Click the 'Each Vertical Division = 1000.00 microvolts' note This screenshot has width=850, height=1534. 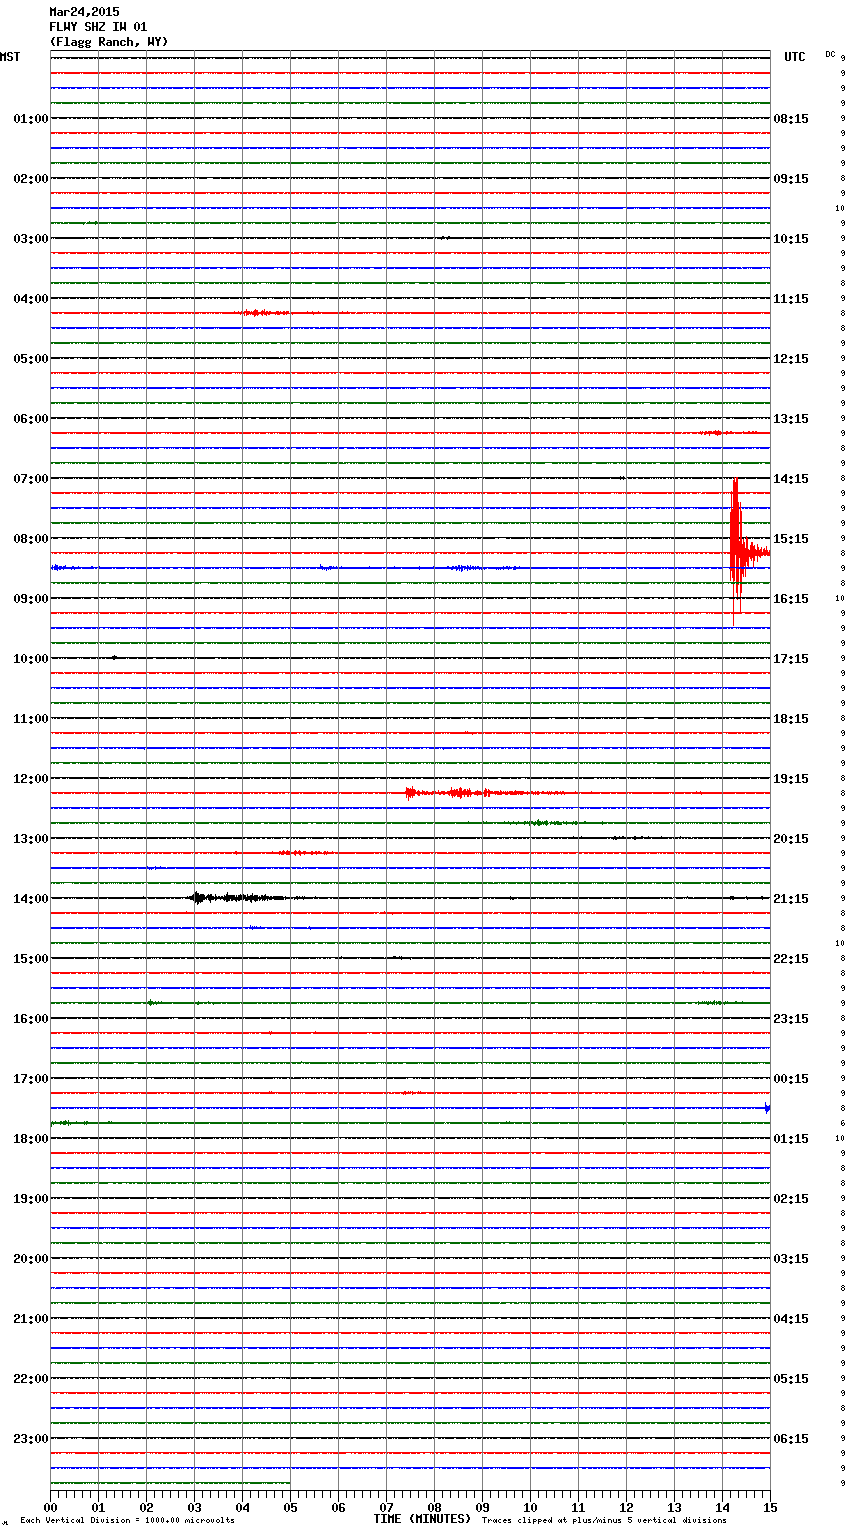click(127, 1521)
